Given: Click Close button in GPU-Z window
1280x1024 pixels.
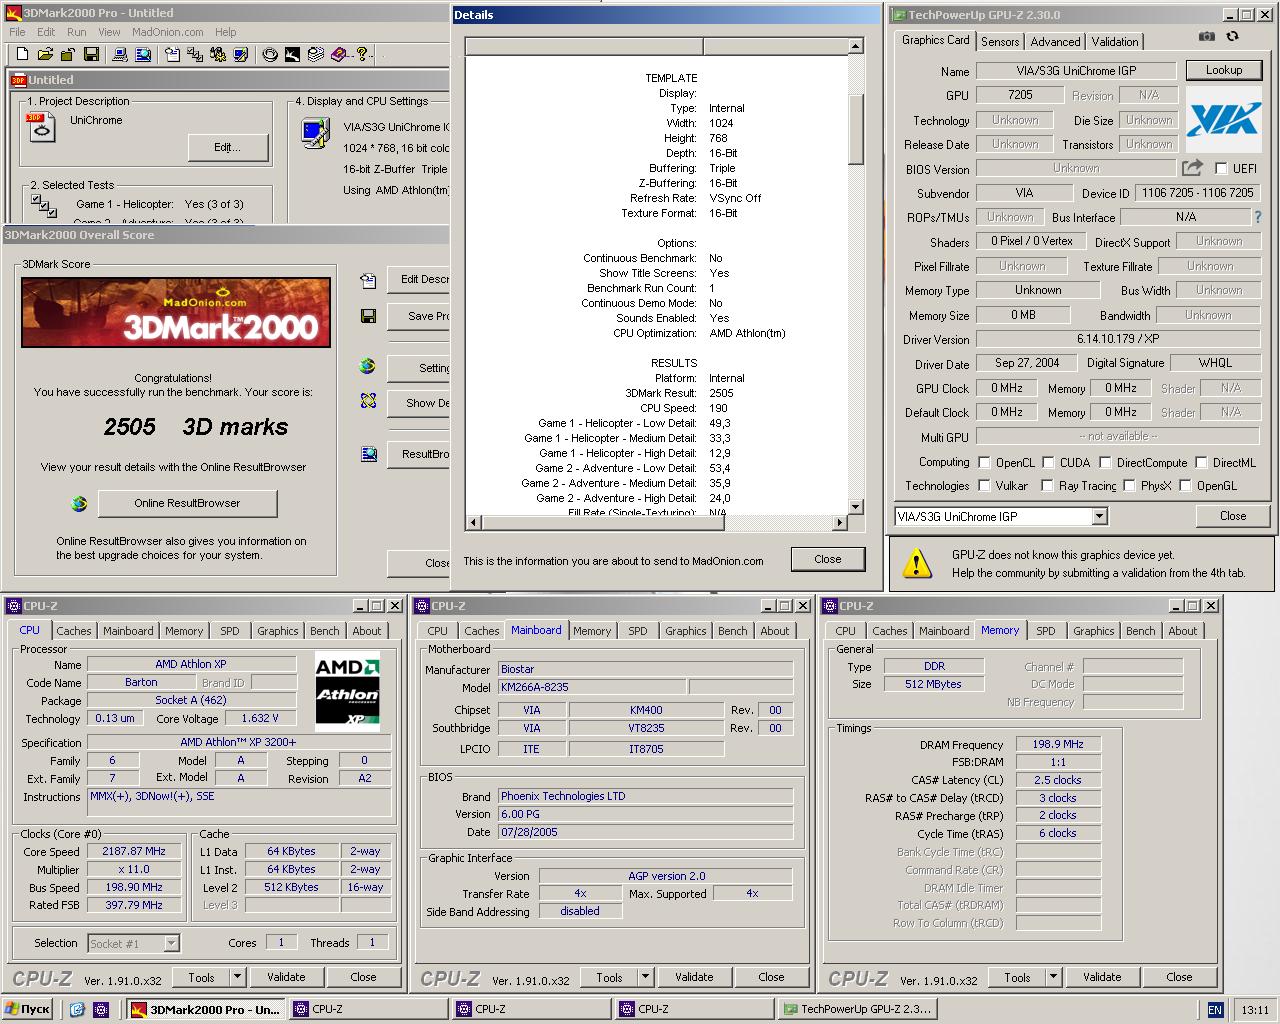Looking at the screenshot, I should coord(1232,516).
